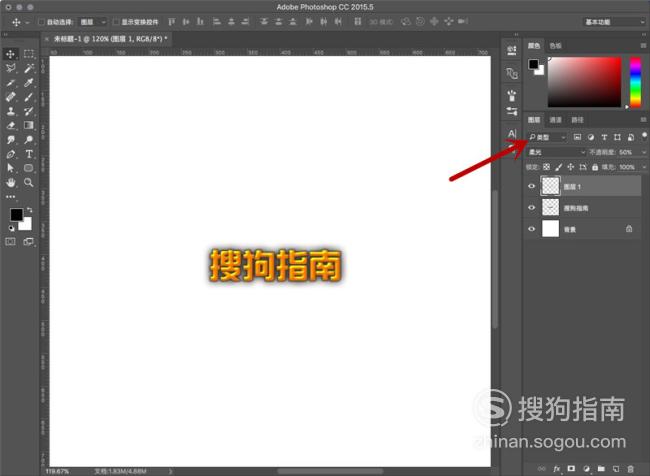Toggle lock all padlock
Viewport: 650px width, 476px height.
tap(595, 167)
